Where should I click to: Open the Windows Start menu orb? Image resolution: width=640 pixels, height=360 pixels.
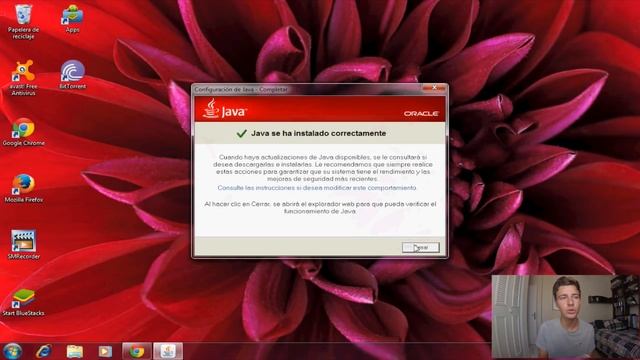(x=12, y=351)
